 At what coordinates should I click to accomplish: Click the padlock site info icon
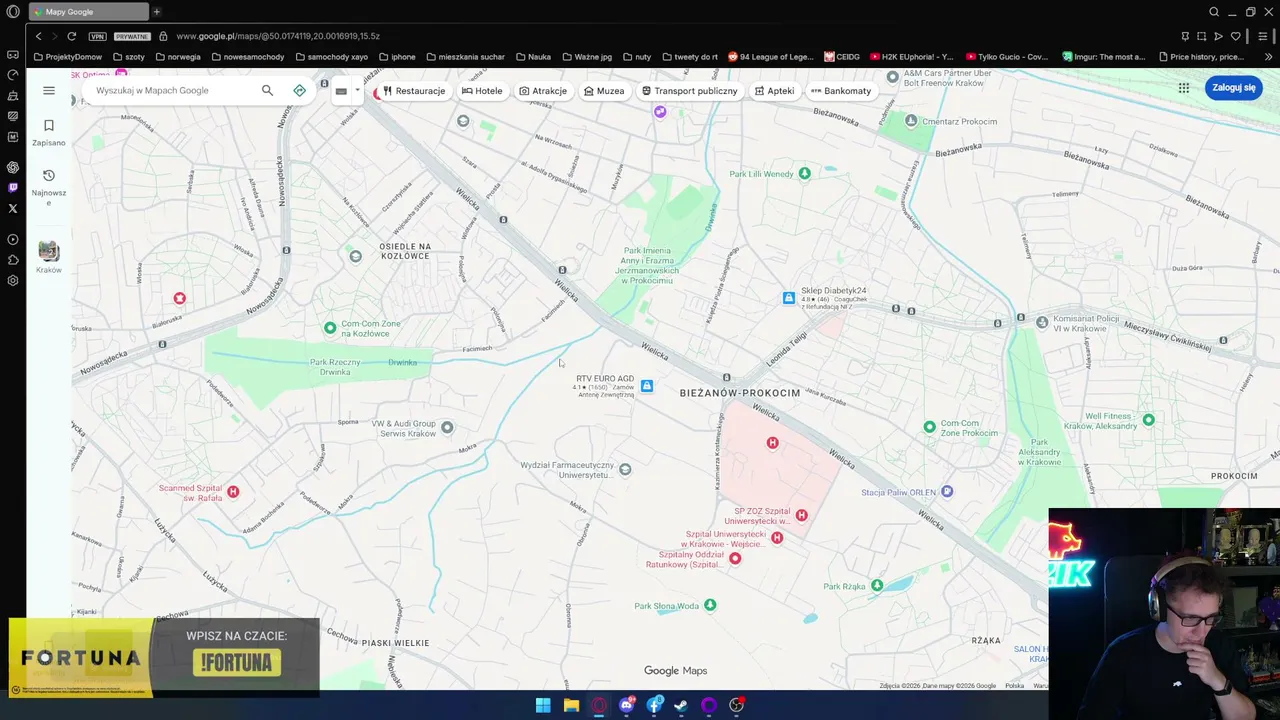point(163,36)
